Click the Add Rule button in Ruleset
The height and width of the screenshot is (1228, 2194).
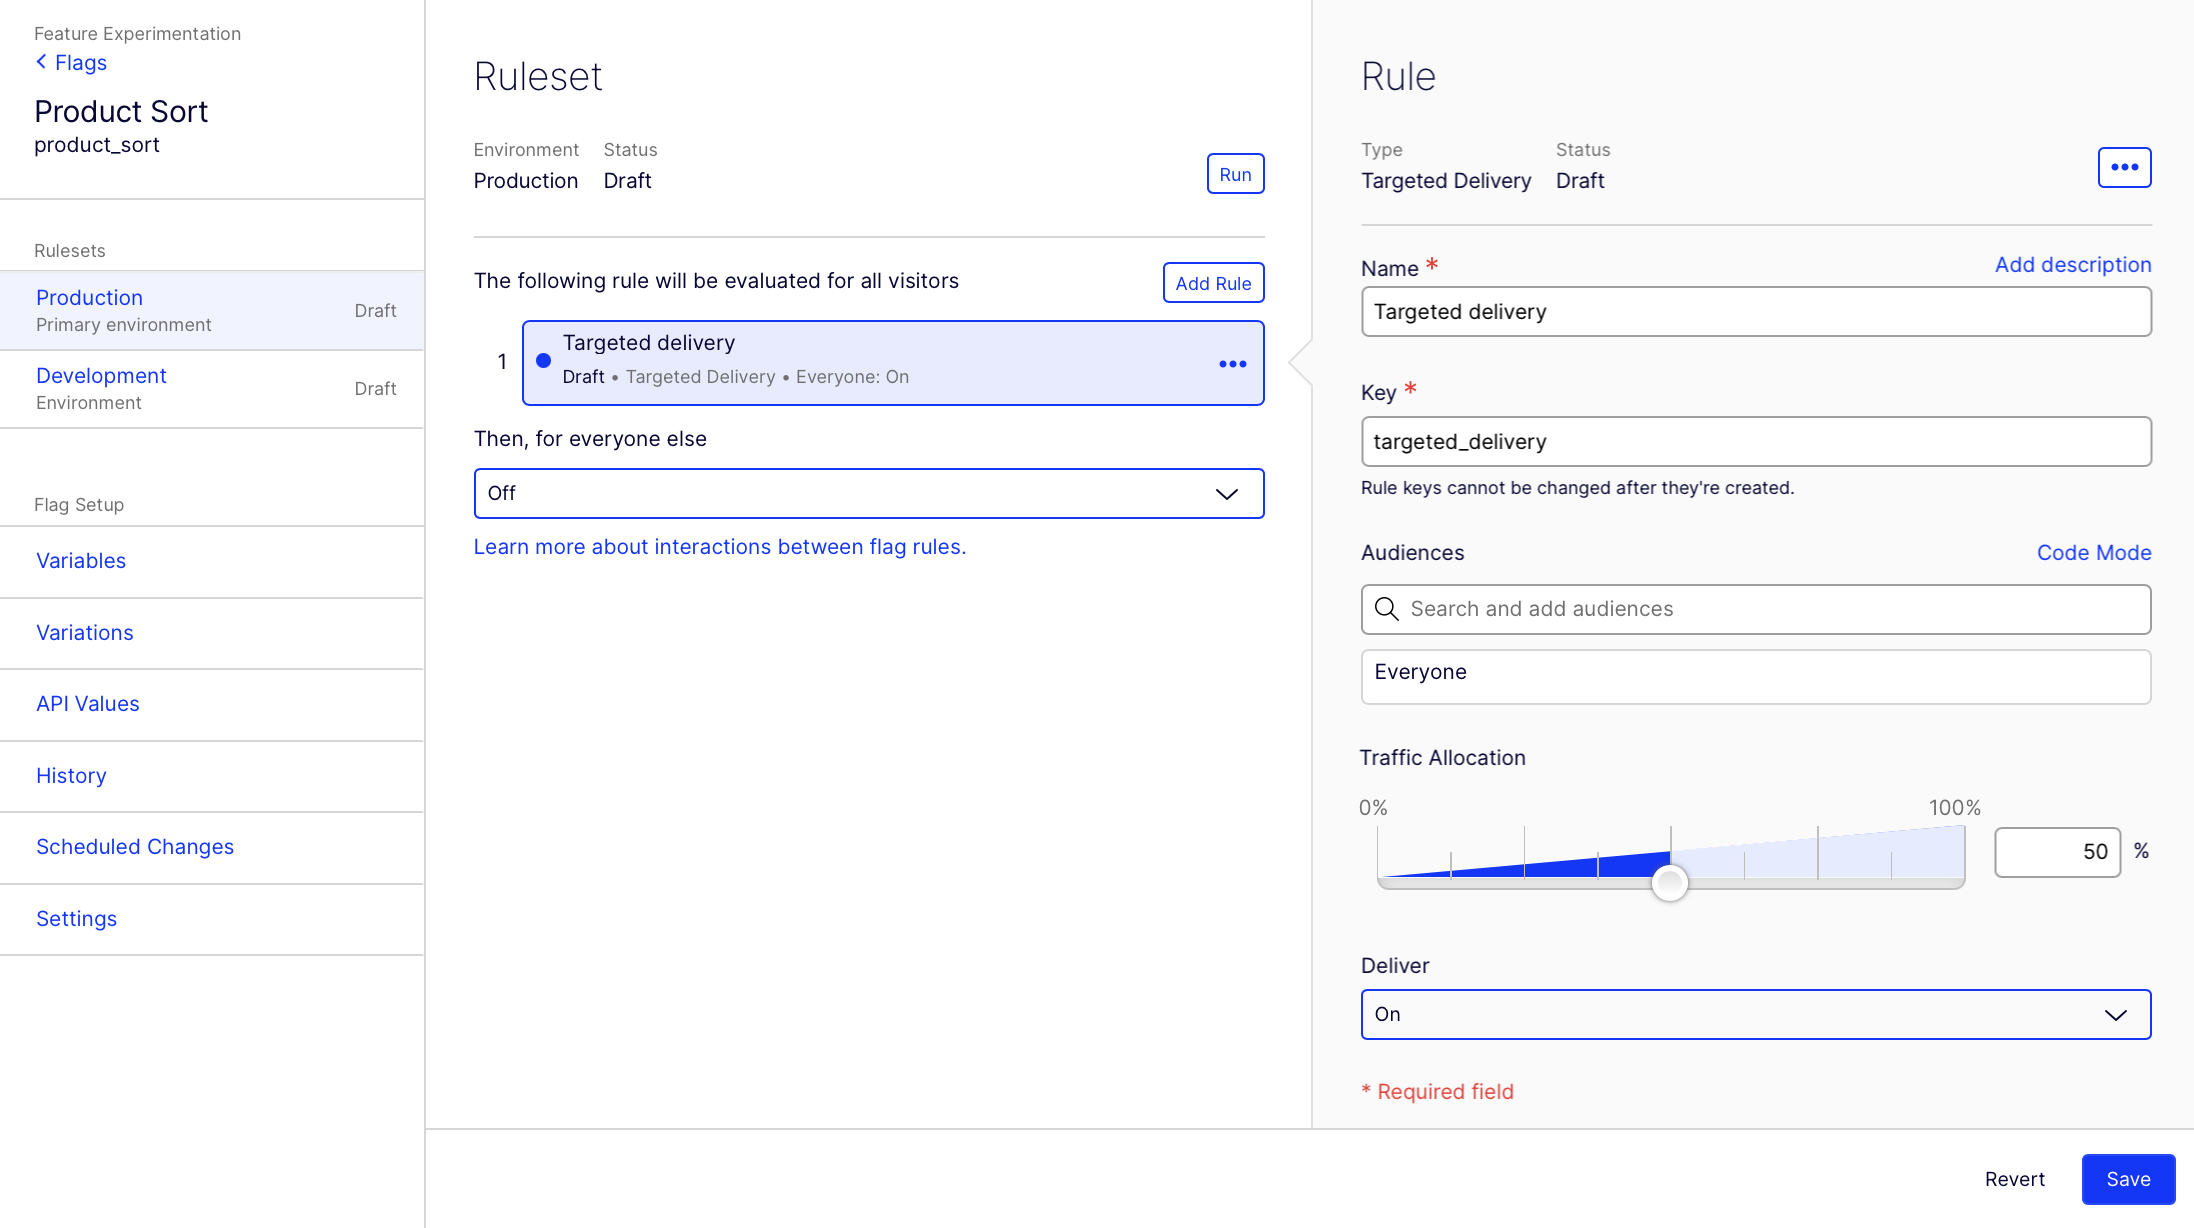pyautogui.click(x=1212, y=282)
